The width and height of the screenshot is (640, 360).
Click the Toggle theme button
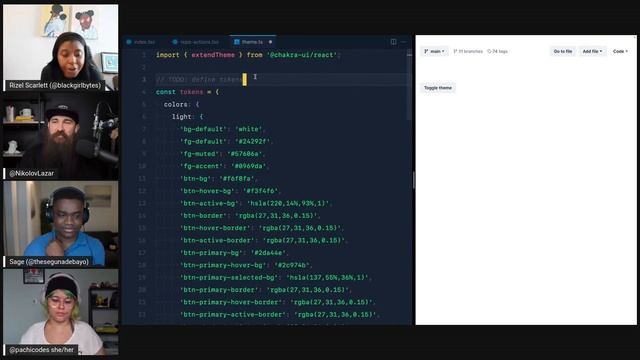(438, 88)
